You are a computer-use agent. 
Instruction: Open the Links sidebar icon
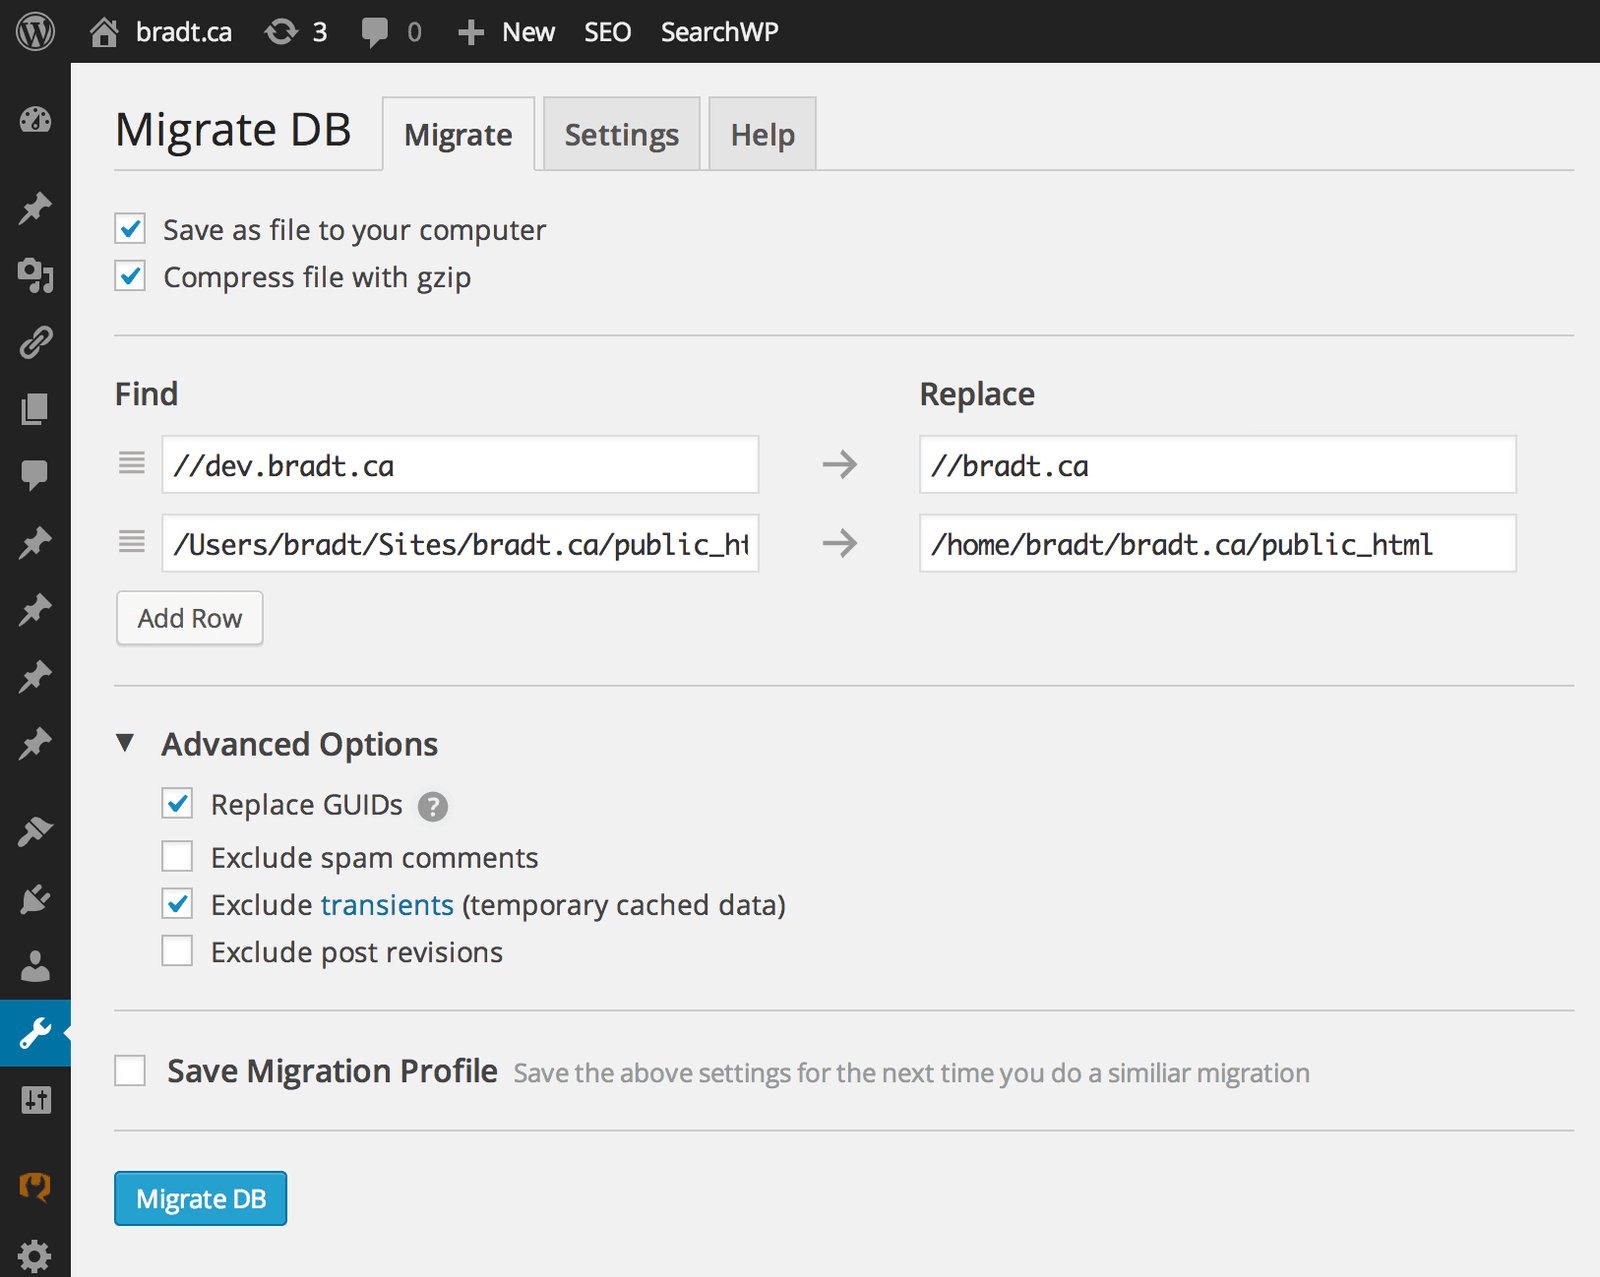[35, 342]
